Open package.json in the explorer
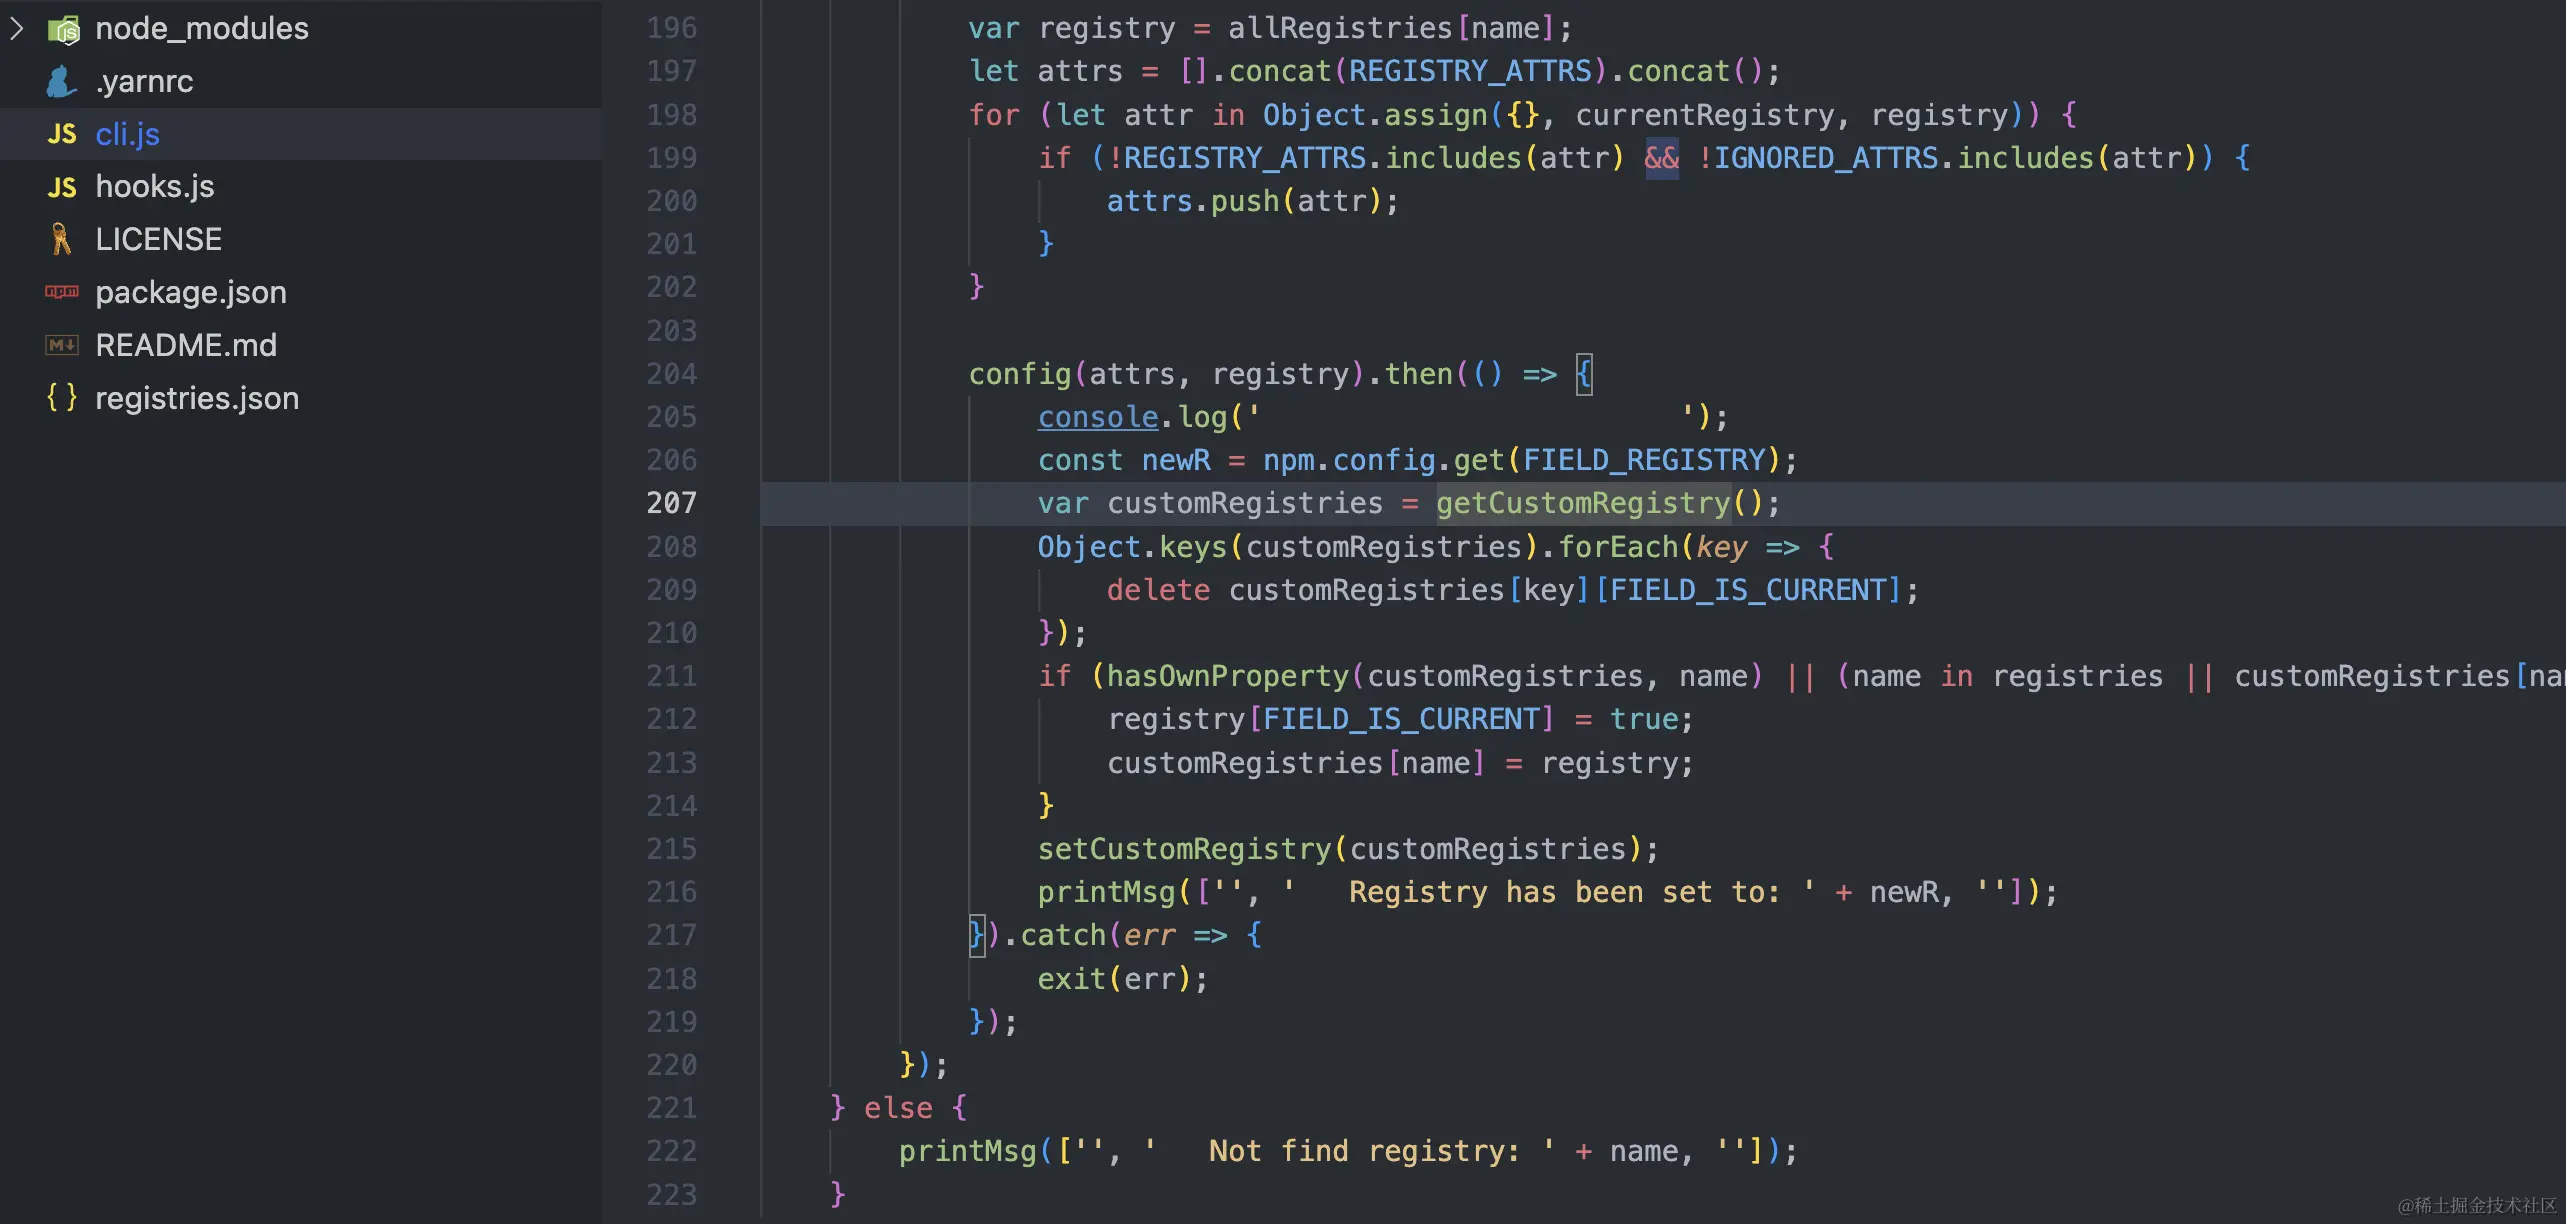The image size is (2566, 1224). point(191,292)
